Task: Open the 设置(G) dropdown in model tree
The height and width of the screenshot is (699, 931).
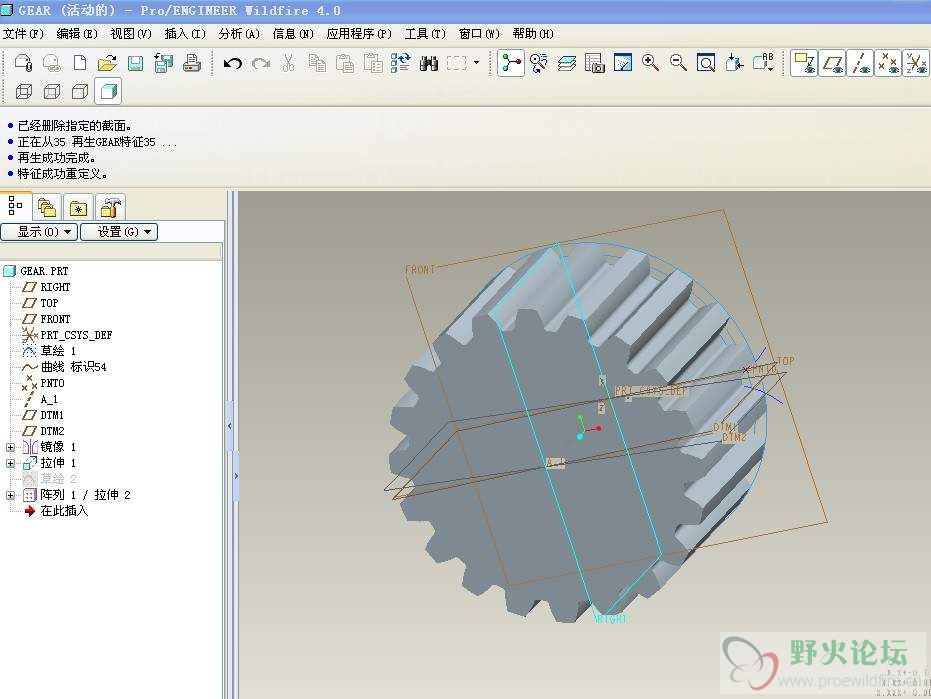Action: (x=119, y=232)
